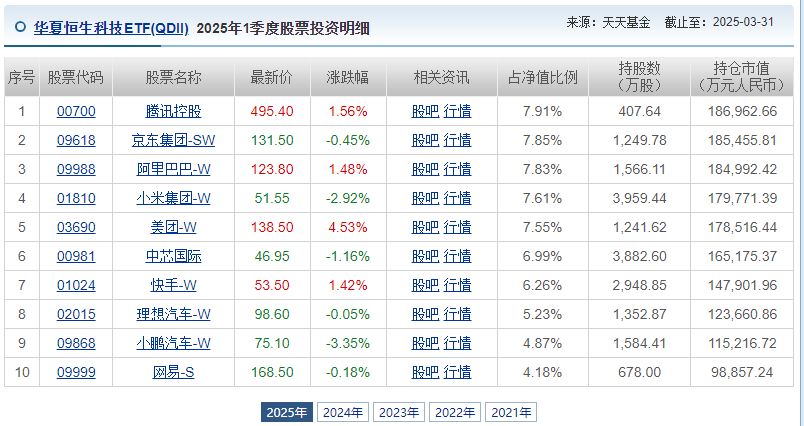Open 行情 for 阿里巴巴-W
804x426 pixels.
(457, 169)
